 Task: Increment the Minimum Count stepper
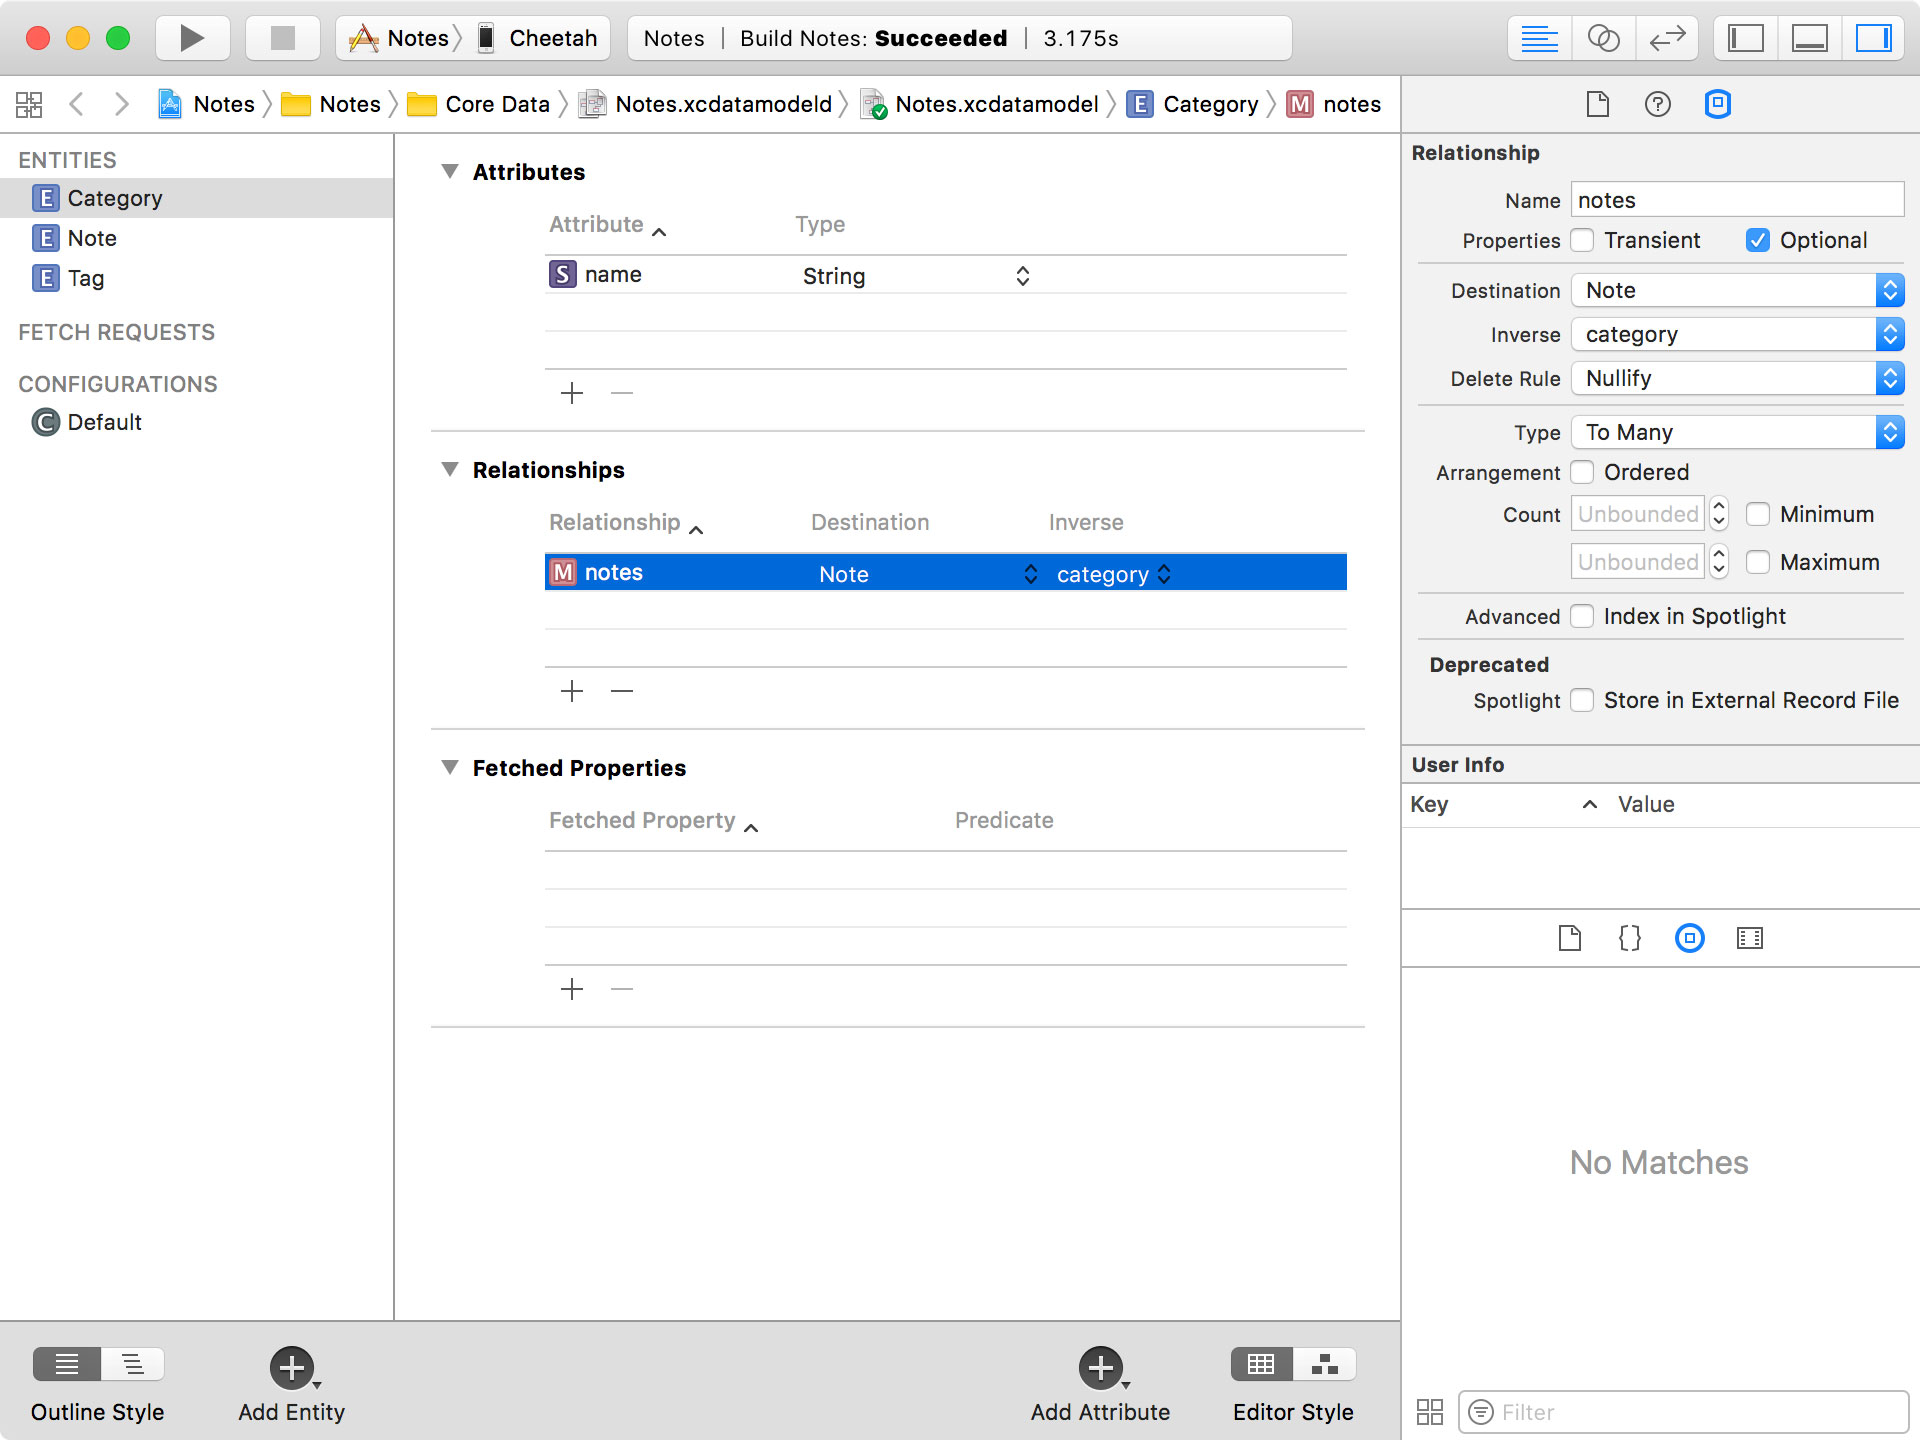click(x=1718, y=507)
